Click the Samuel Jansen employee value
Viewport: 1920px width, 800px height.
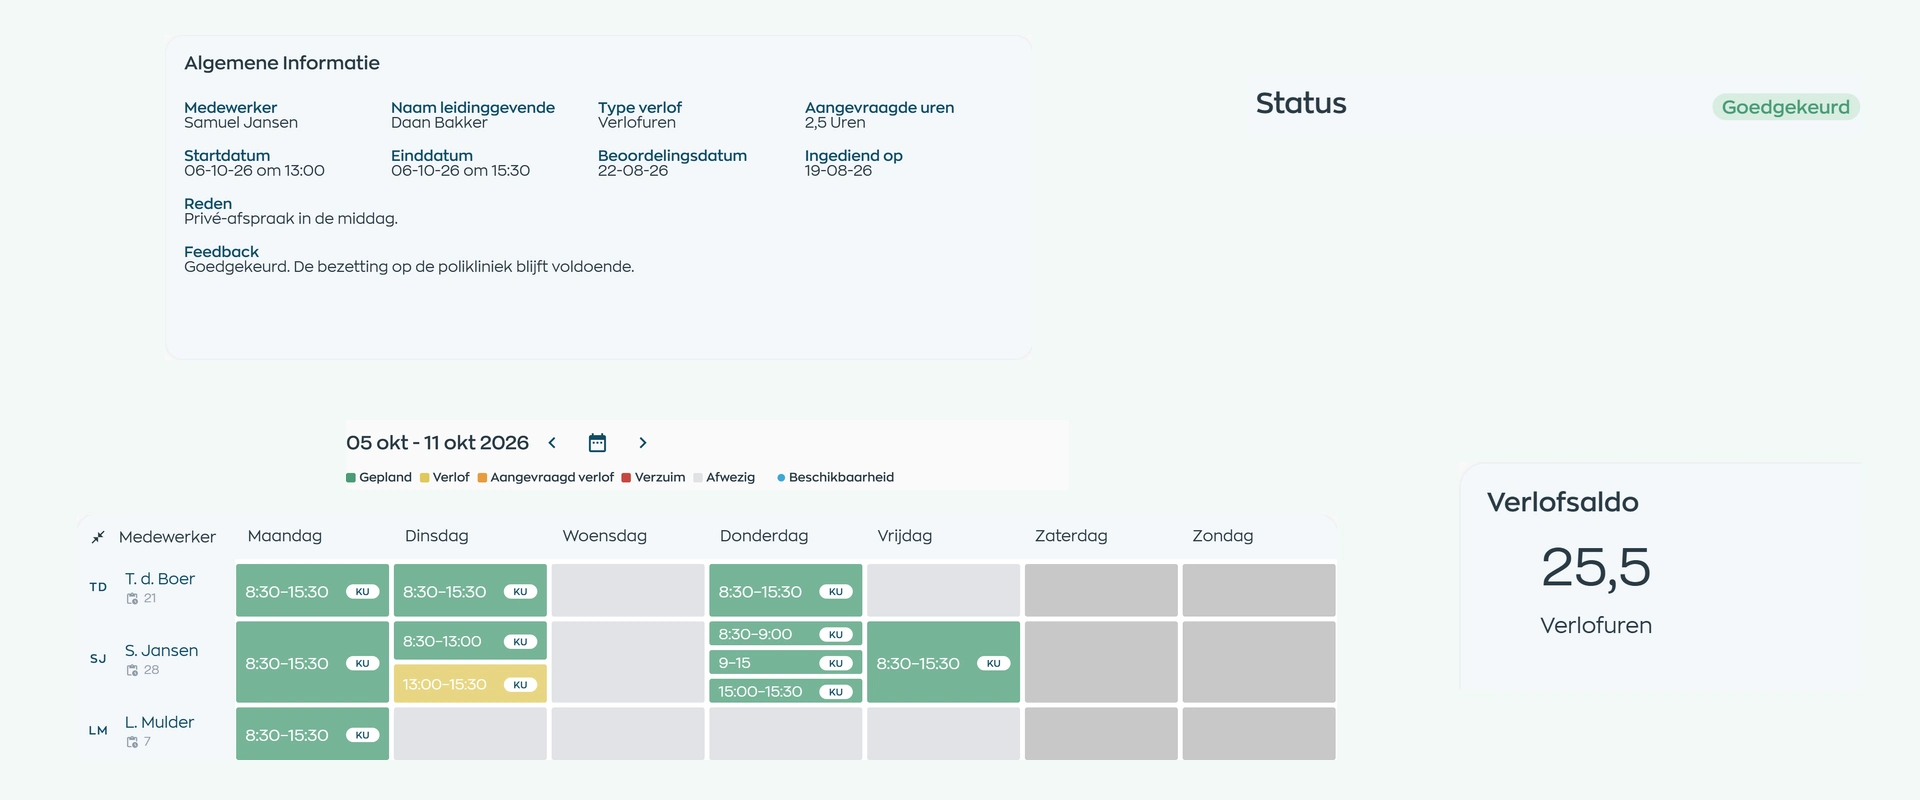pyautogui.click(x=241, y=123)
